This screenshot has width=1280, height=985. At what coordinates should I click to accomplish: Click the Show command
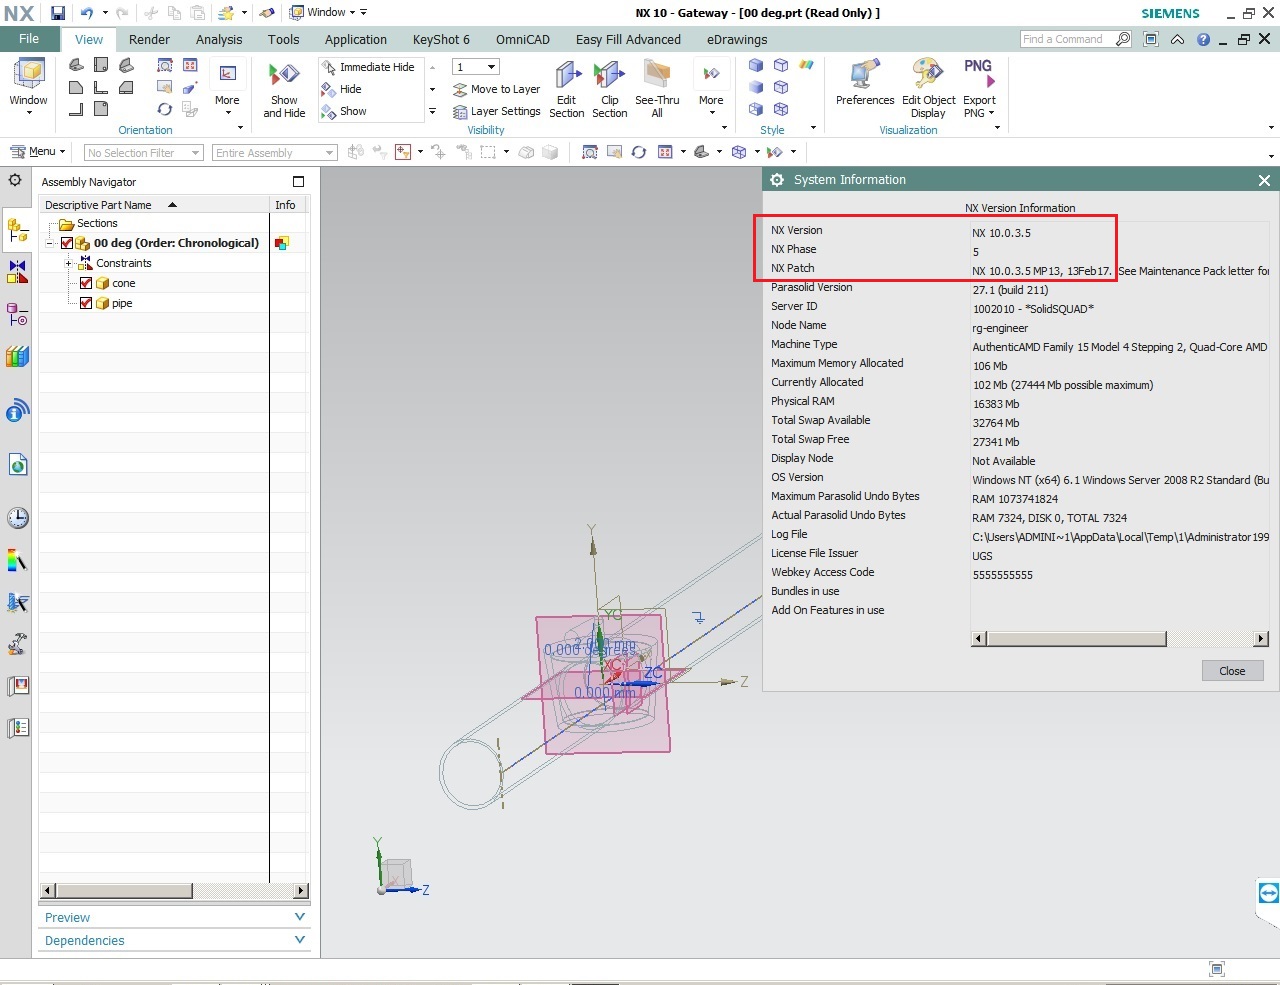pos(344,111)
